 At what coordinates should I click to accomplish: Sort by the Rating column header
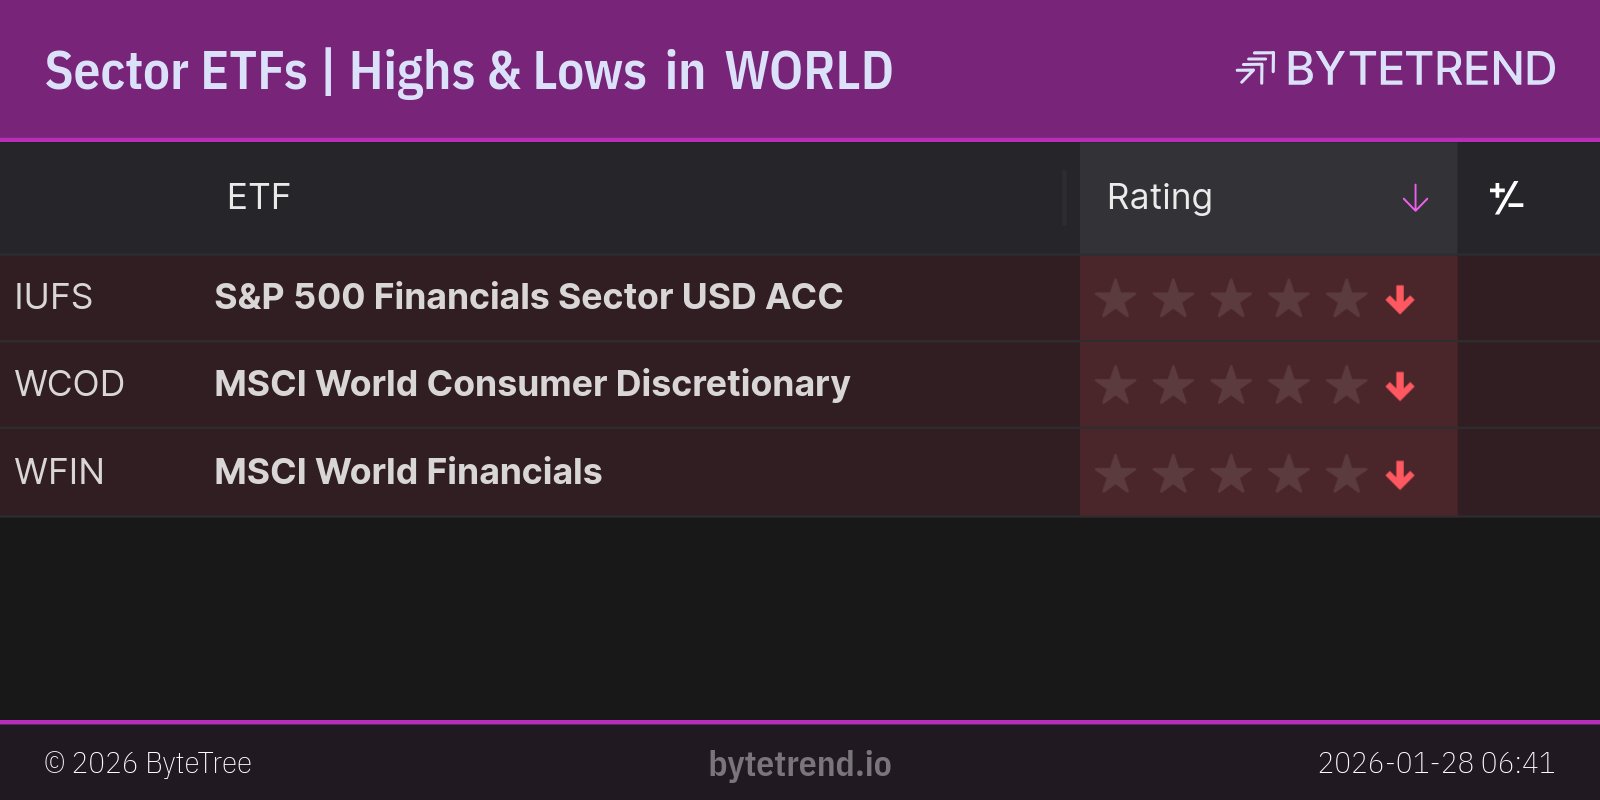click(x=1160, y=197)
